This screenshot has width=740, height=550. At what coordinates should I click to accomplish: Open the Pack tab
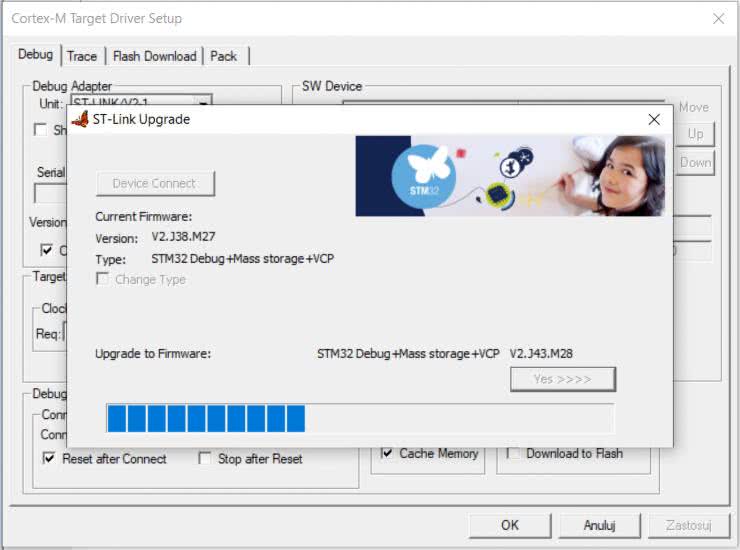click(x=224, y=56)
